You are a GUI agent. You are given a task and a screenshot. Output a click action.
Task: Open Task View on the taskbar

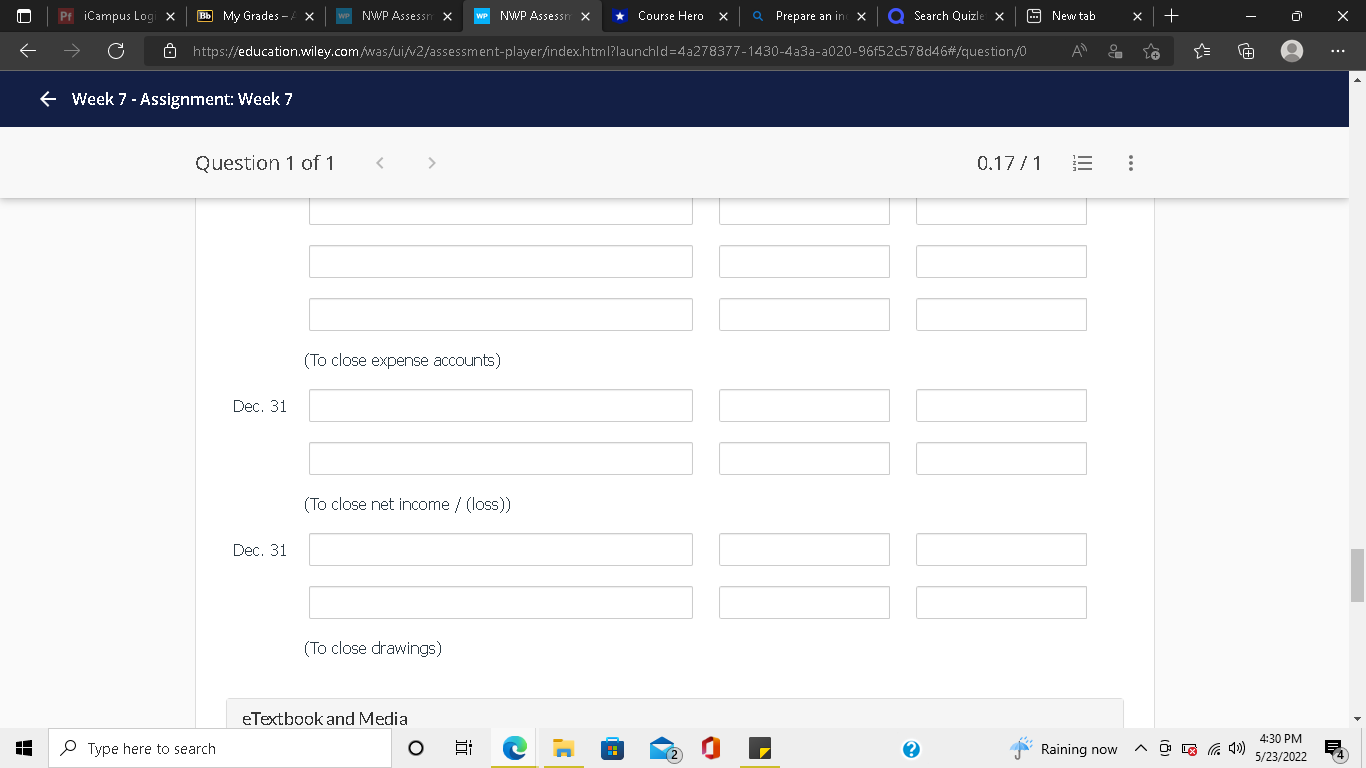click(x=463, y=748)
